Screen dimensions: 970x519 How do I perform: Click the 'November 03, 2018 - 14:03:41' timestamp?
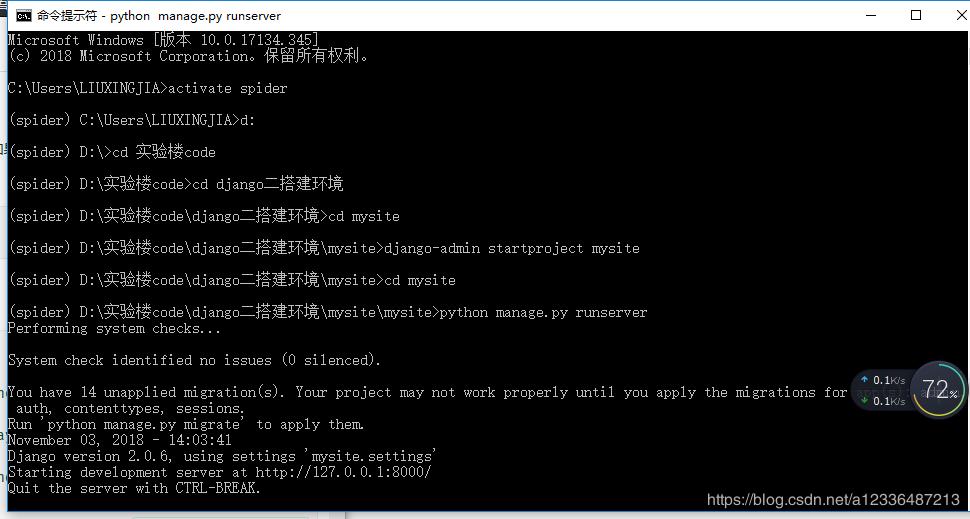click(x=119, y=440)
